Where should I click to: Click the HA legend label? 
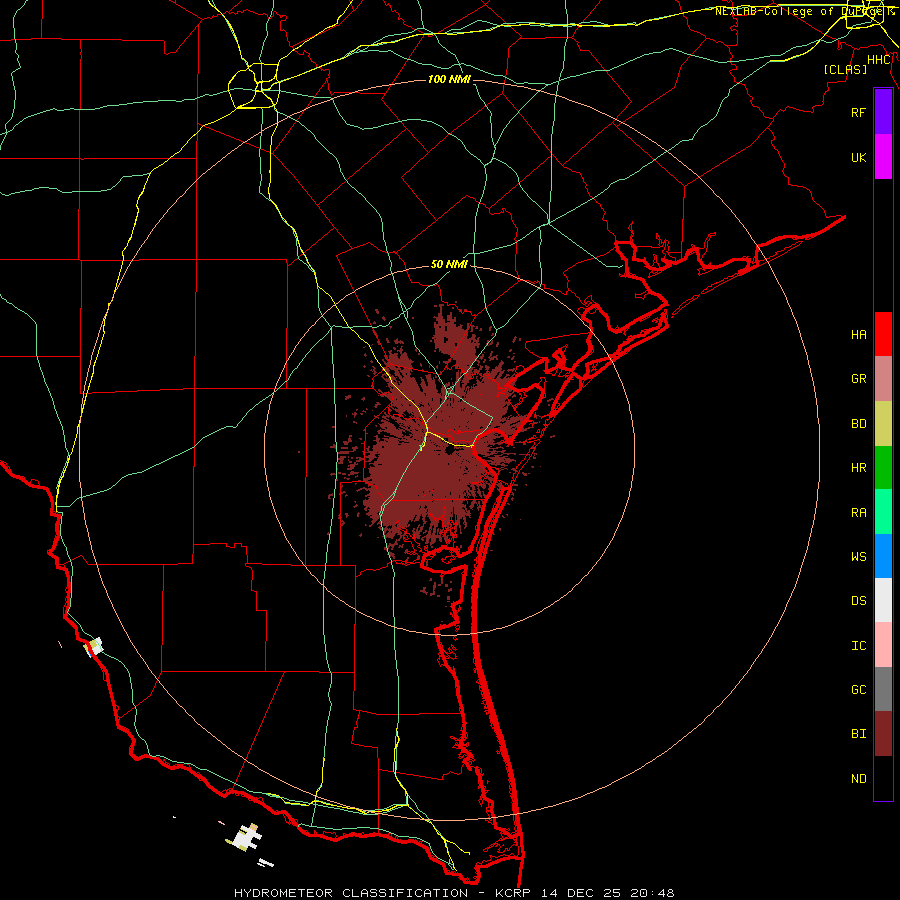click(x=859, y=335)
